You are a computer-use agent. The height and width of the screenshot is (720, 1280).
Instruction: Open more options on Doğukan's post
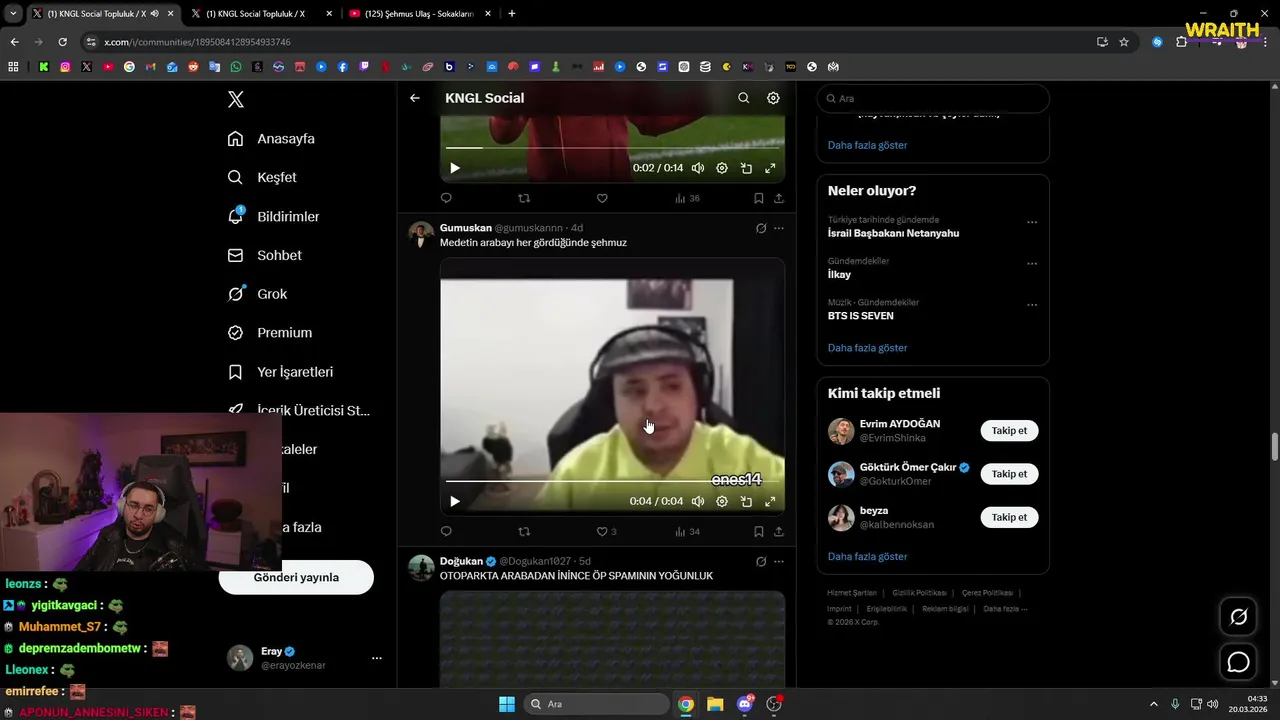(x=779, y=561)
